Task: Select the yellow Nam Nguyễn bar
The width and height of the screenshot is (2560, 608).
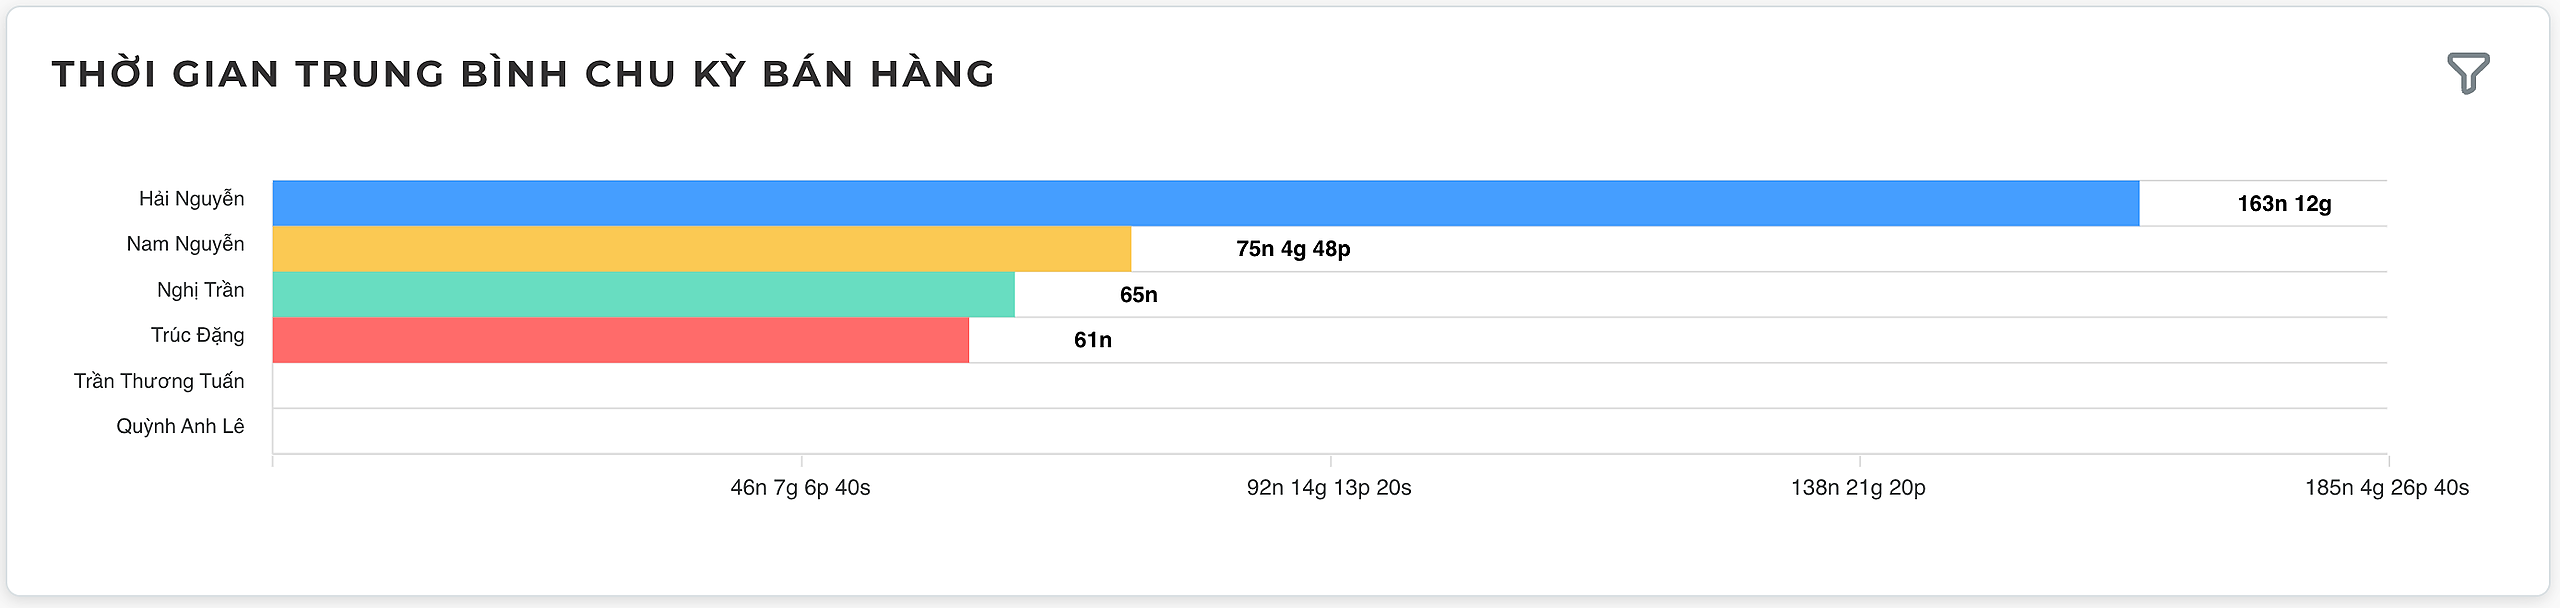Action: (x=702, y=249)
